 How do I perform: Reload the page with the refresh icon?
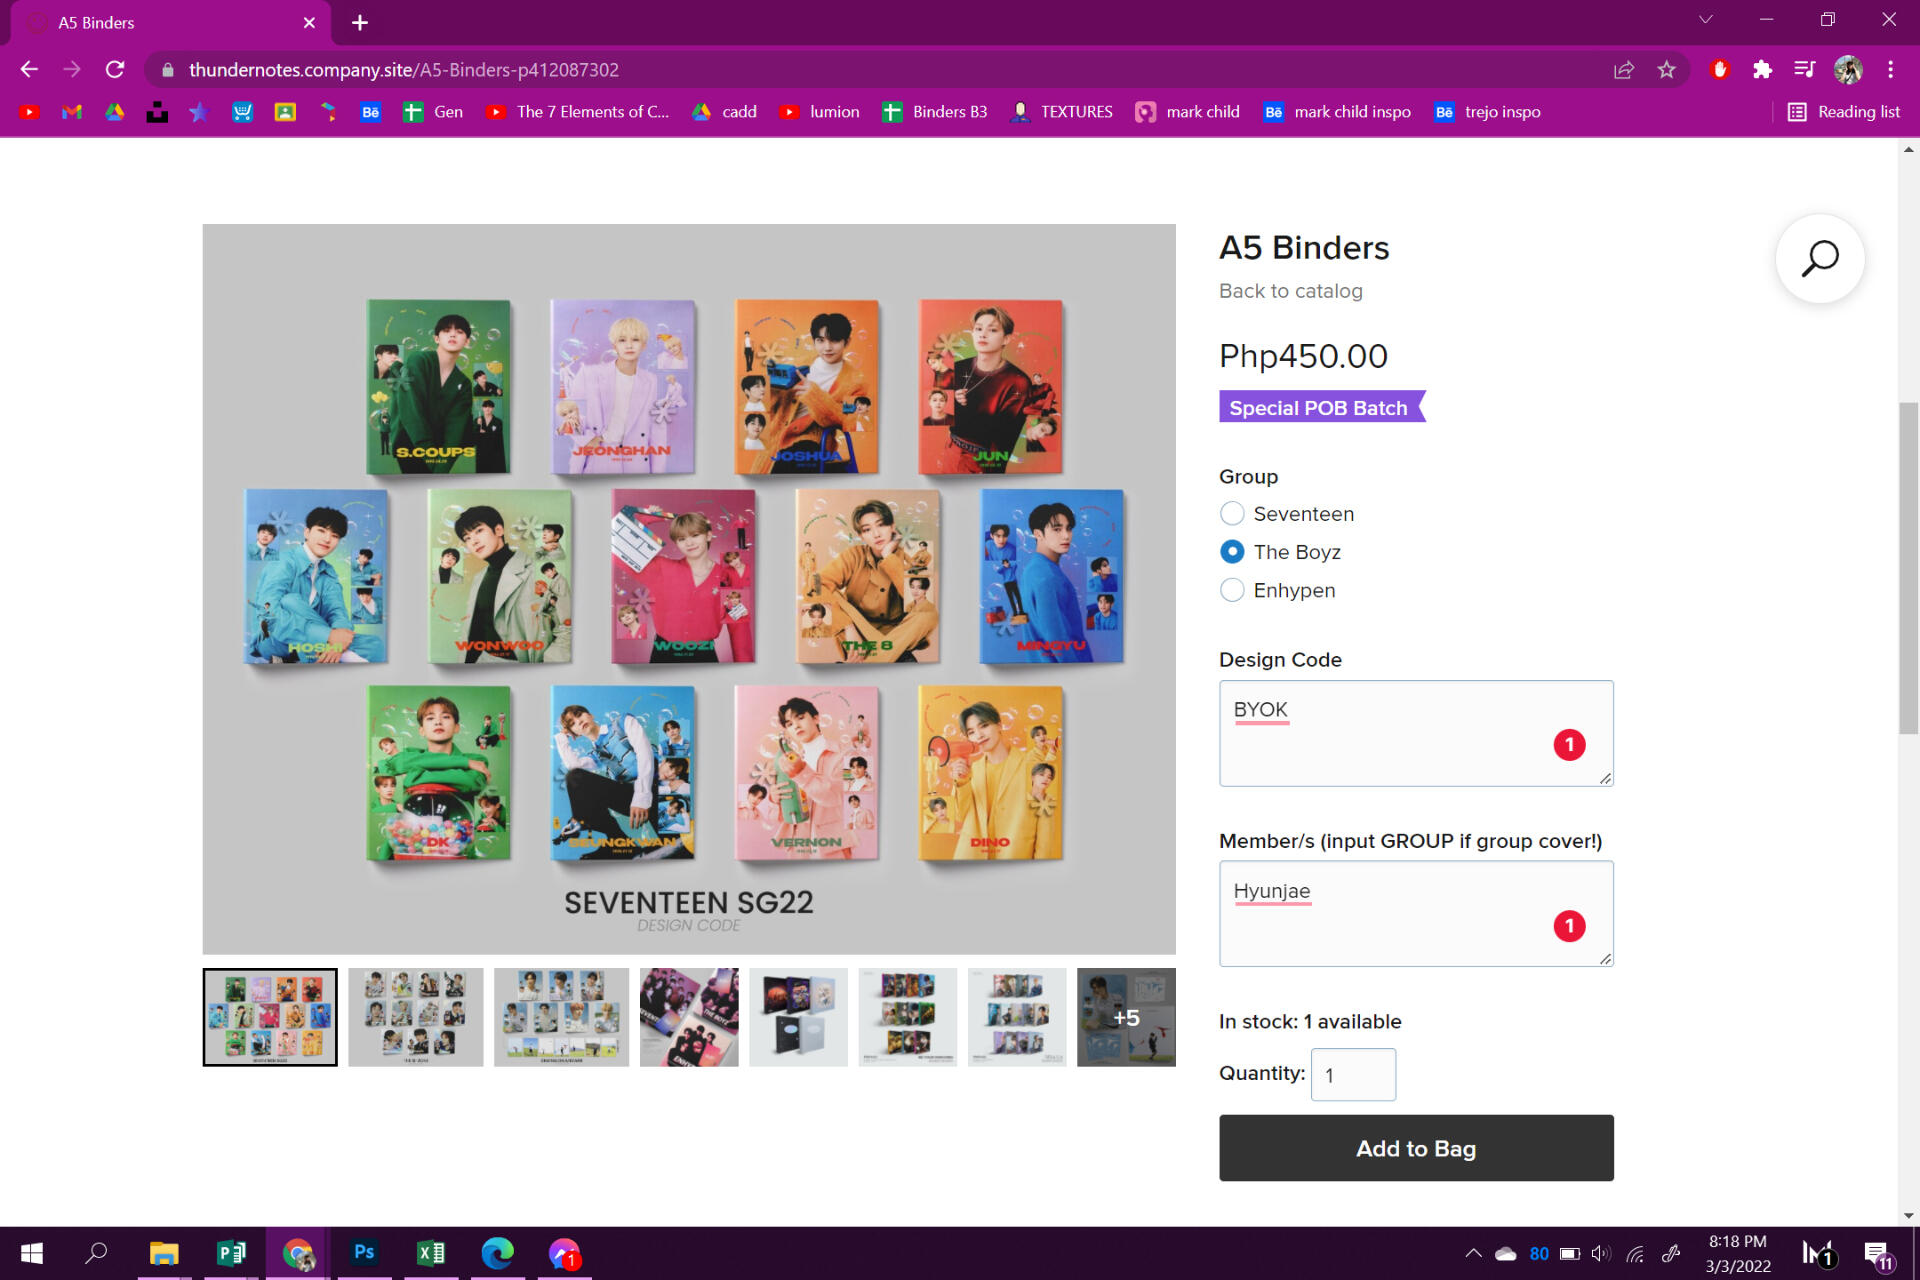pyautogui.click(x=115, y=69)
